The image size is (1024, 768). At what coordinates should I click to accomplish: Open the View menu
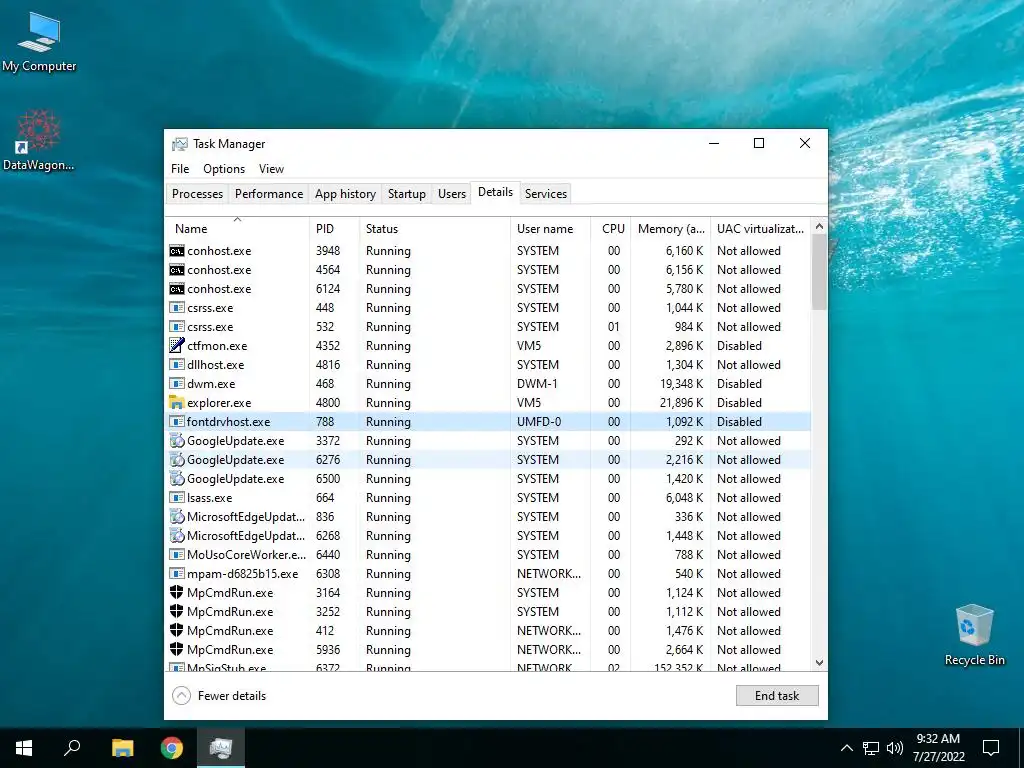(x=271, y=168)
